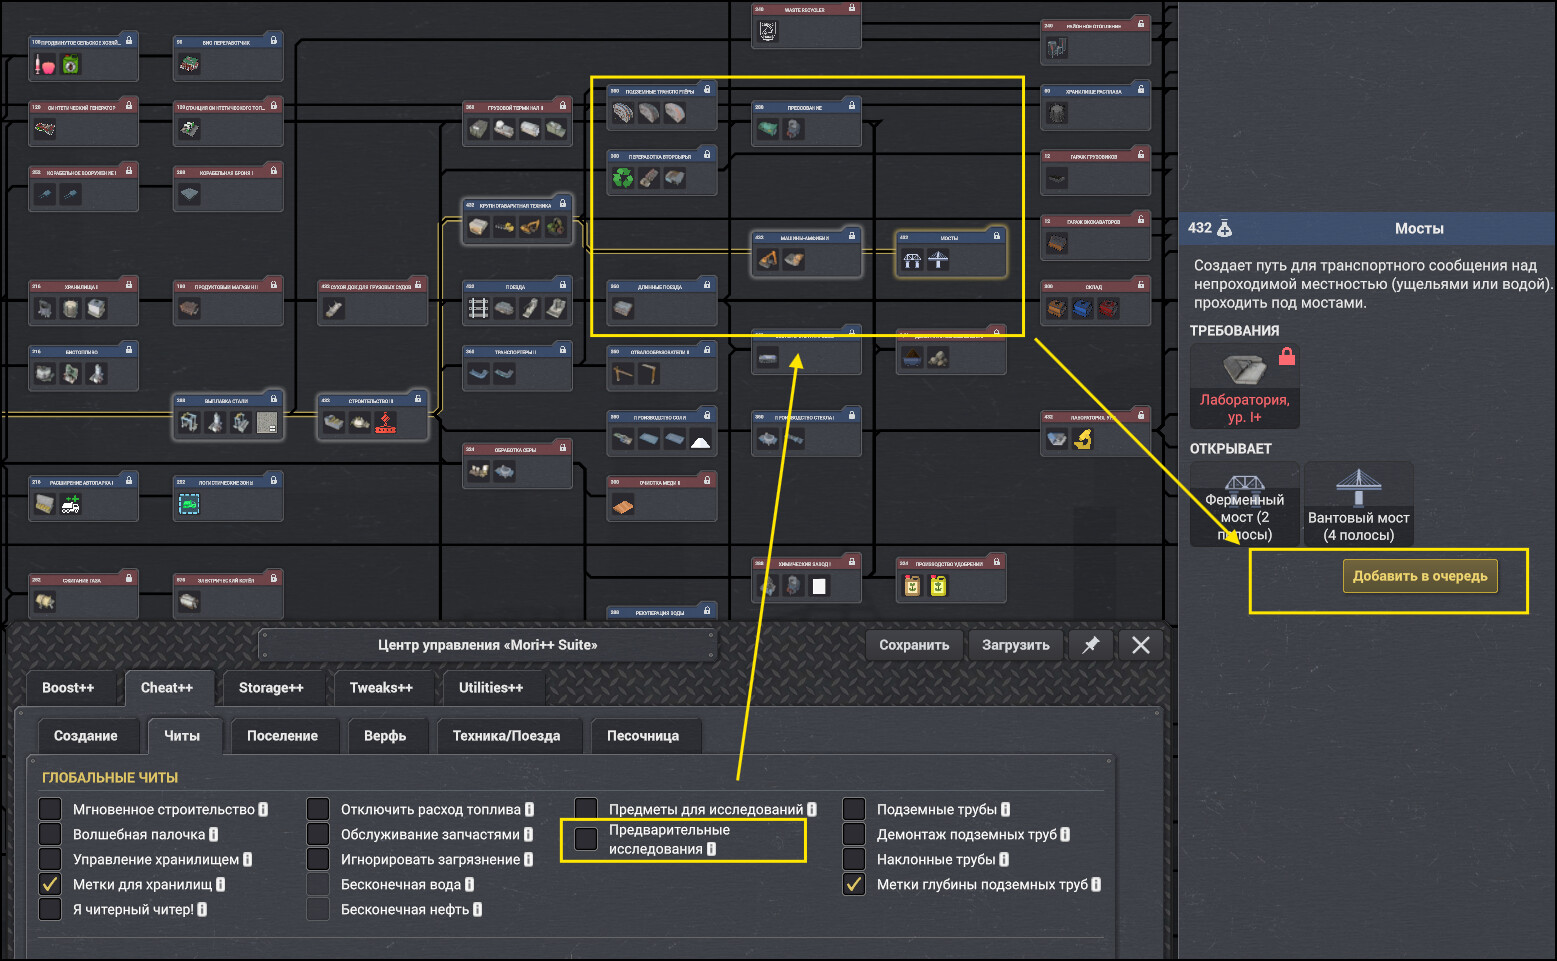Open the Техника/Поезда sub-tab
The width and height of the screenshot is (1557, 961).
coord(506,736)
